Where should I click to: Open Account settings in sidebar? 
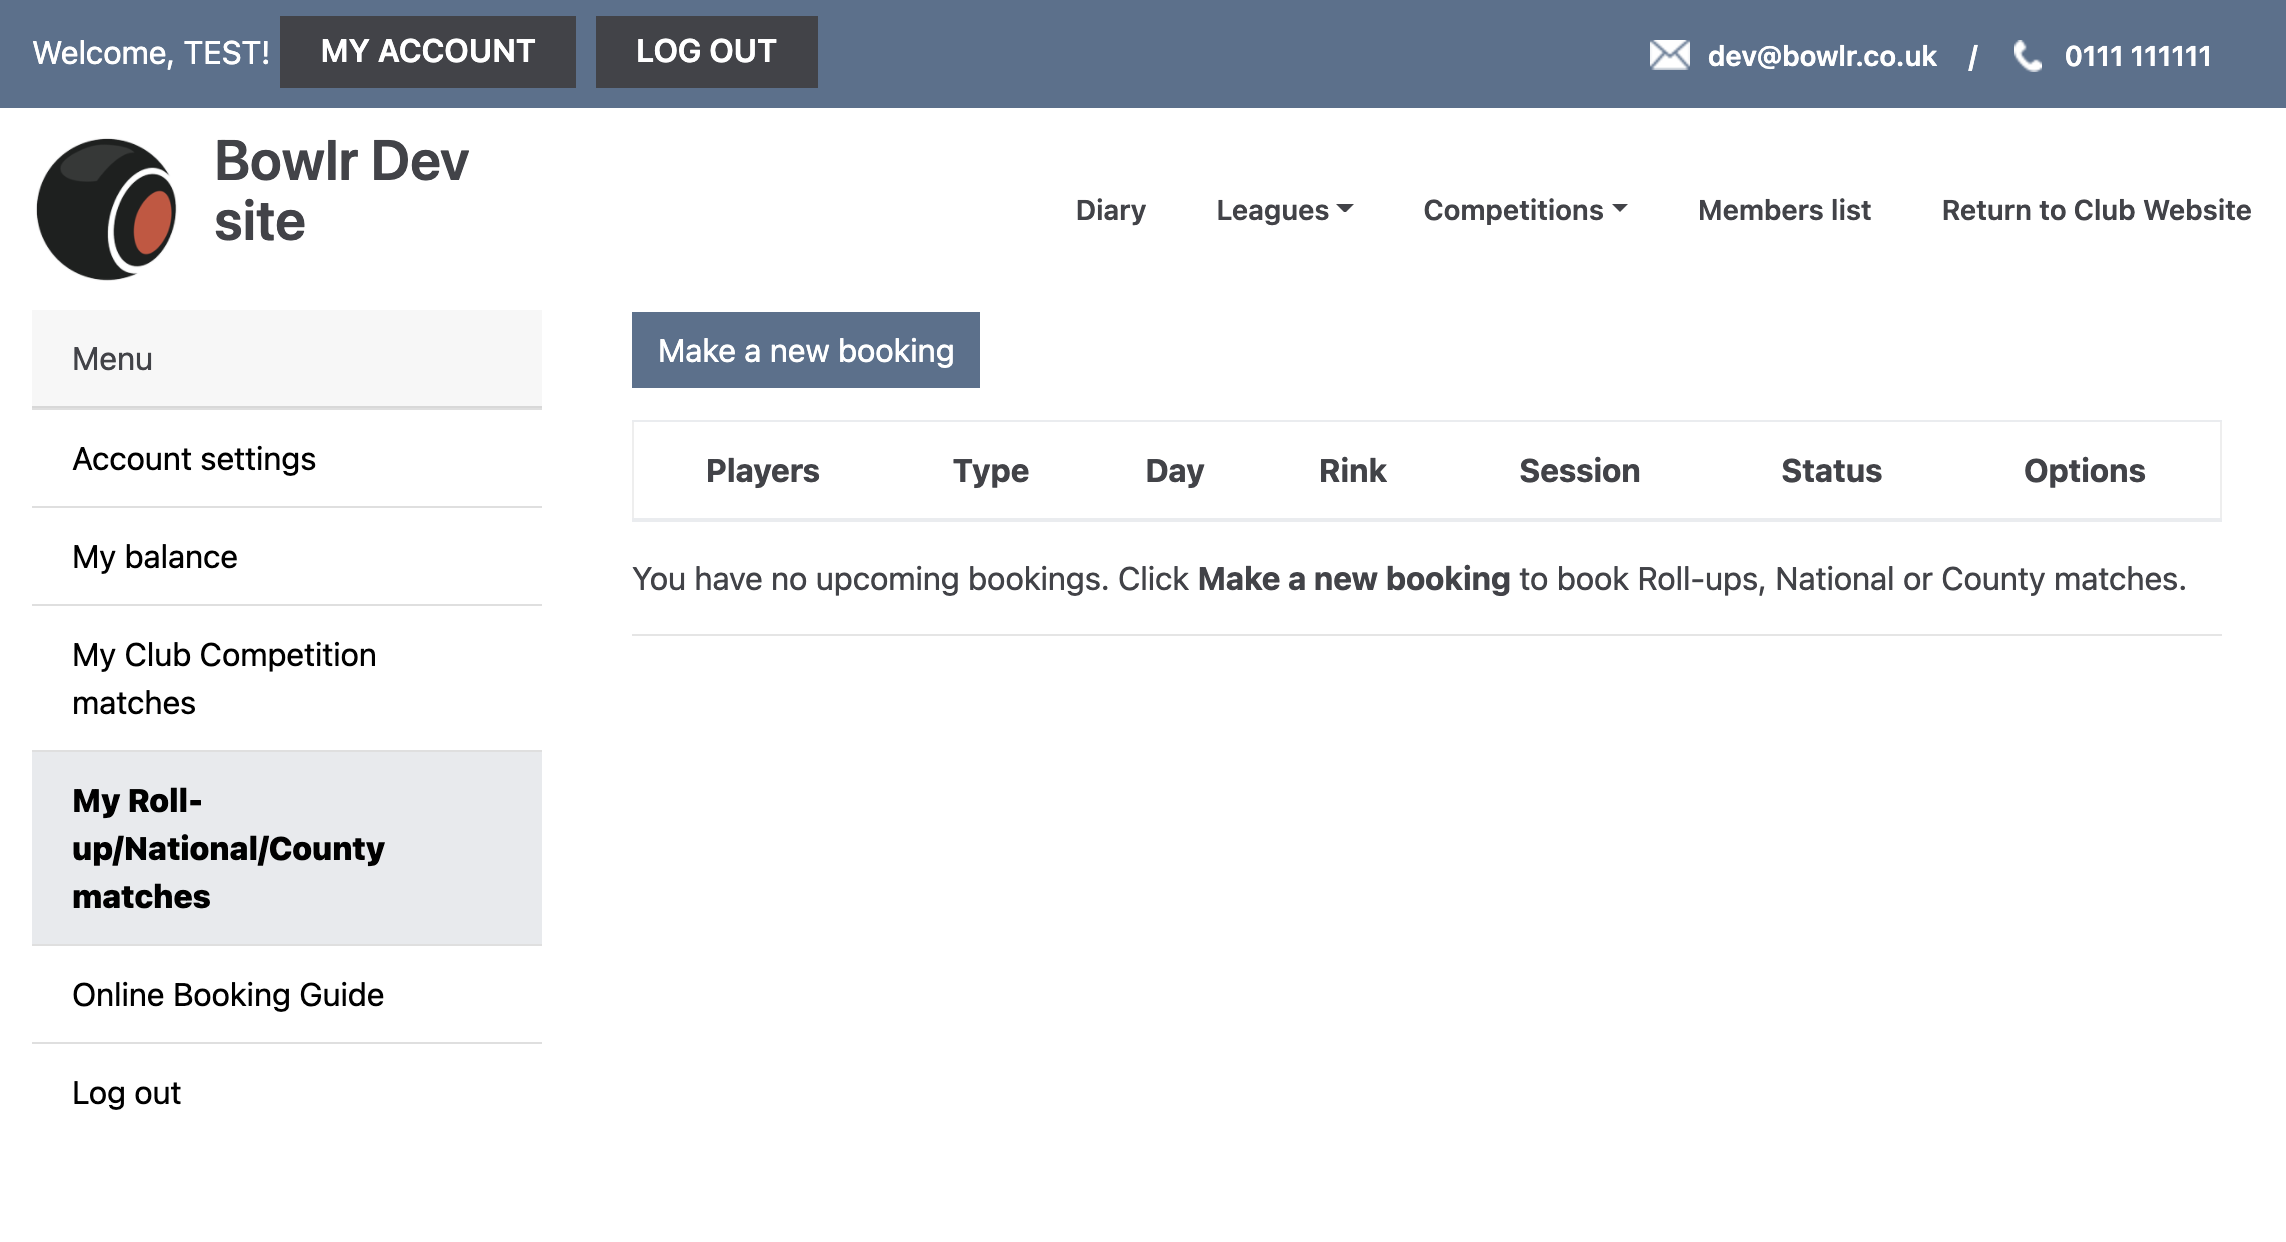(x=194, y=459)
